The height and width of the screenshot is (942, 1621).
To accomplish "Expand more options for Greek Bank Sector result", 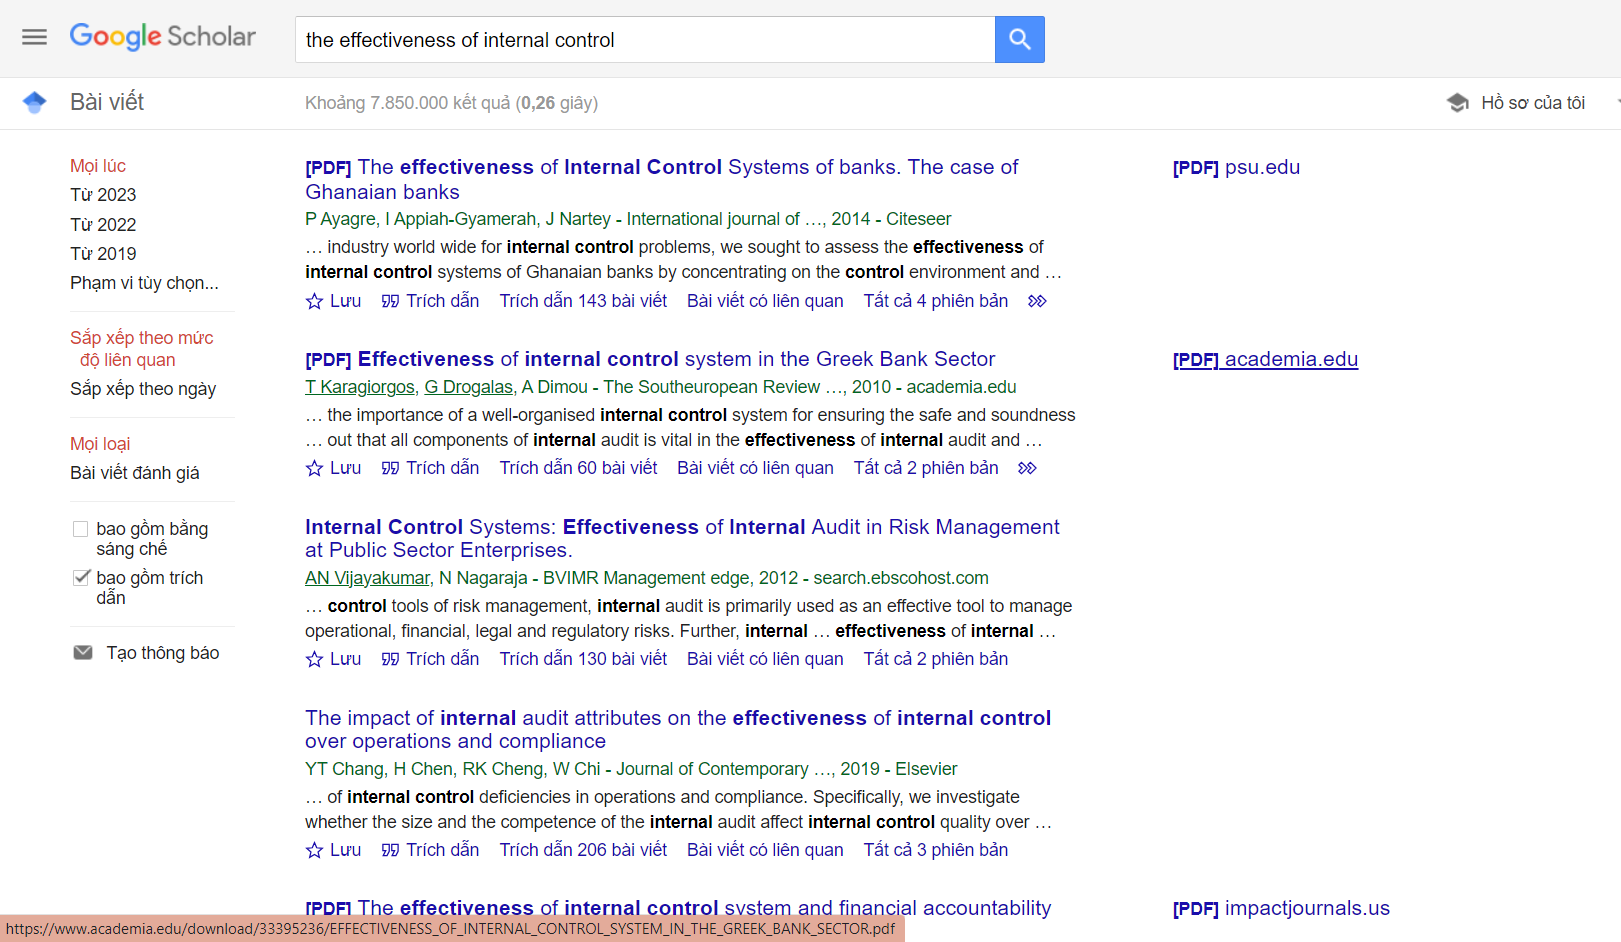I will pyautogui.click(x=1027, y=468).
